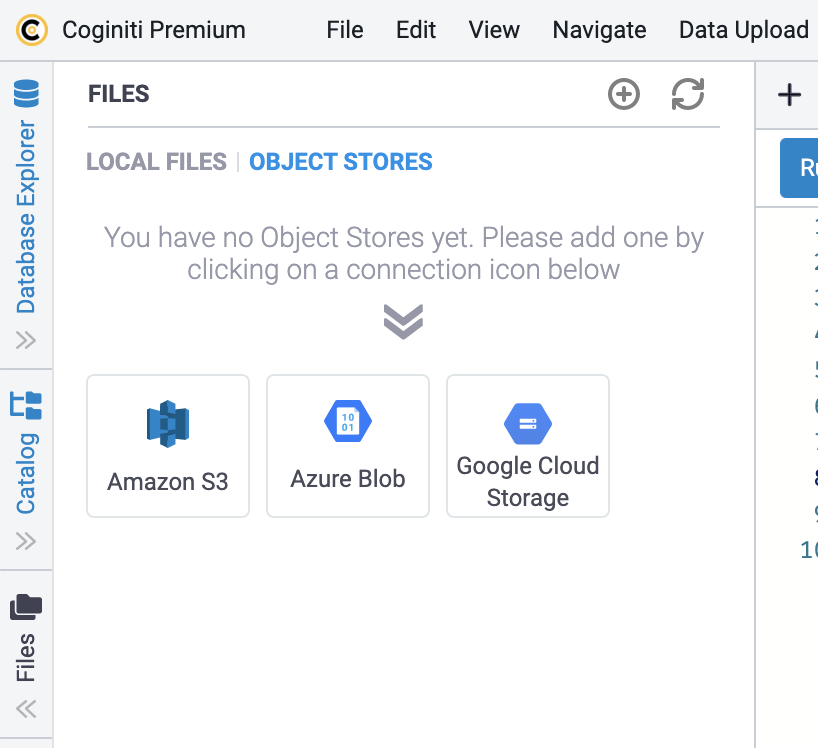Click the Coginiti logo
Viewport: 818px width, 748px height.
28,30
